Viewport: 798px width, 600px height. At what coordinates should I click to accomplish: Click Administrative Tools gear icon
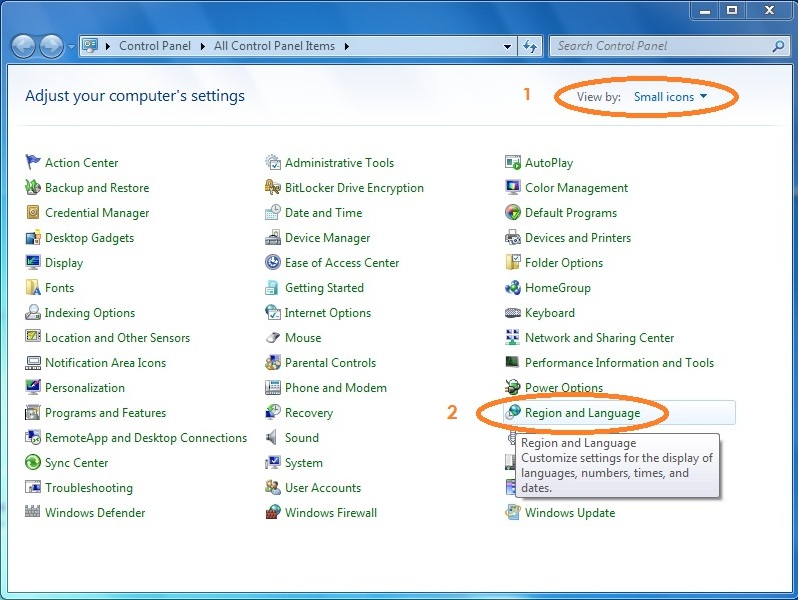click(273, 162)
